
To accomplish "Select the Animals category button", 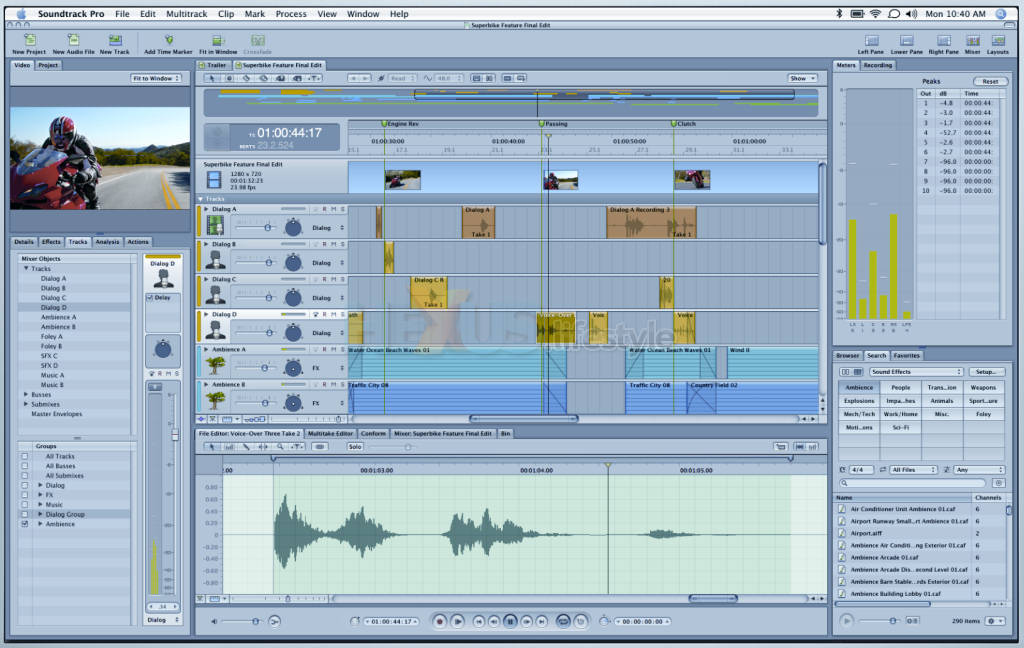I will click(942, 400).
